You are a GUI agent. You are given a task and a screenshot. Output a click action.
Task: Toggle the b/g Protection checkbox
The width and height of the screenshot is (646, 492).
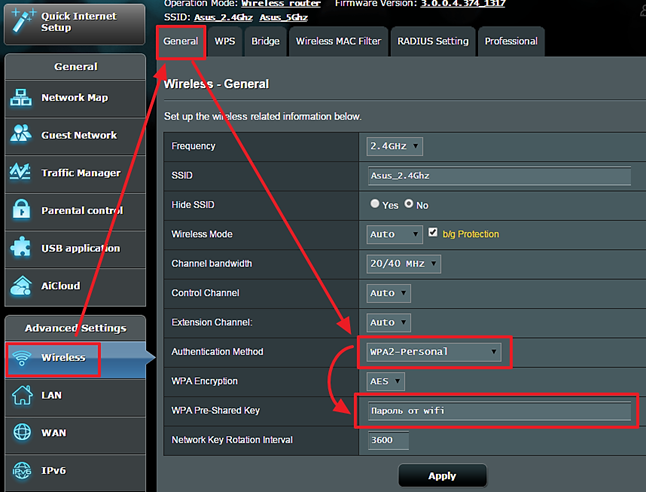click(x=433, y=233)
